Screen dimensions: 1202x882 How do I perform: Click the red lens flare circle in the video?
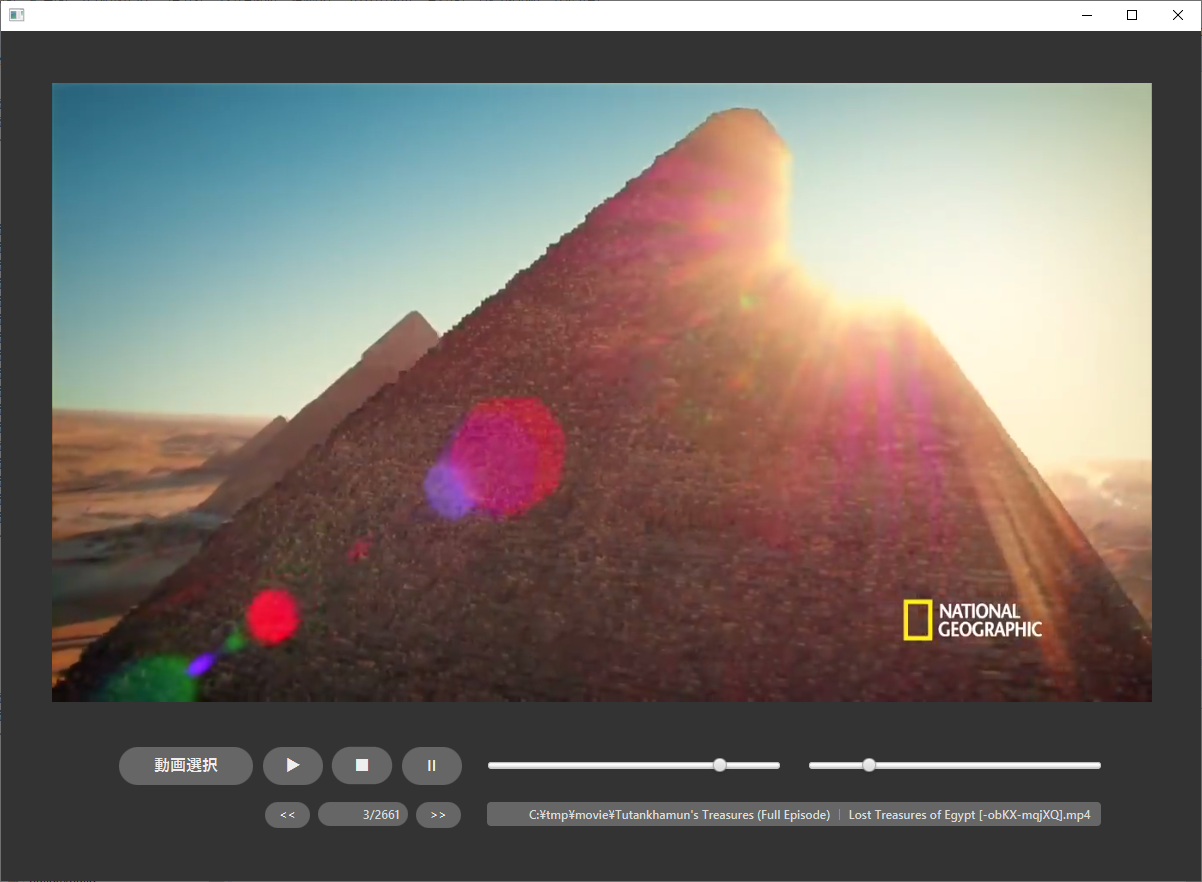273,616
